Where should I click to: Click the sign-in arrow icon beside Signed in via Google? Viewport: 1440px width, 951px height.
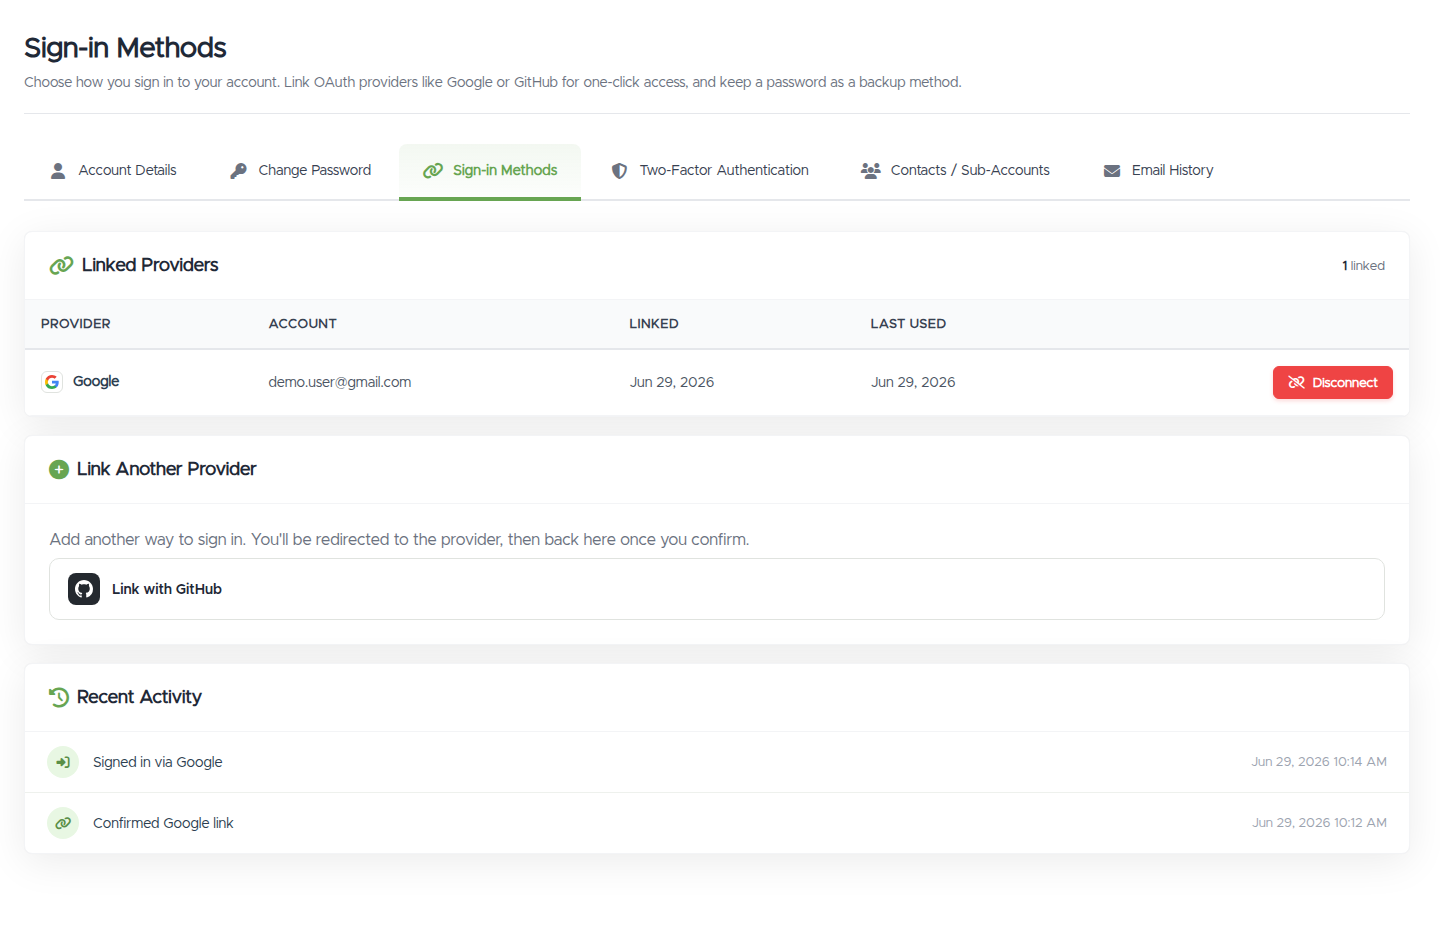pyautogui.click(x=63, y=762)
